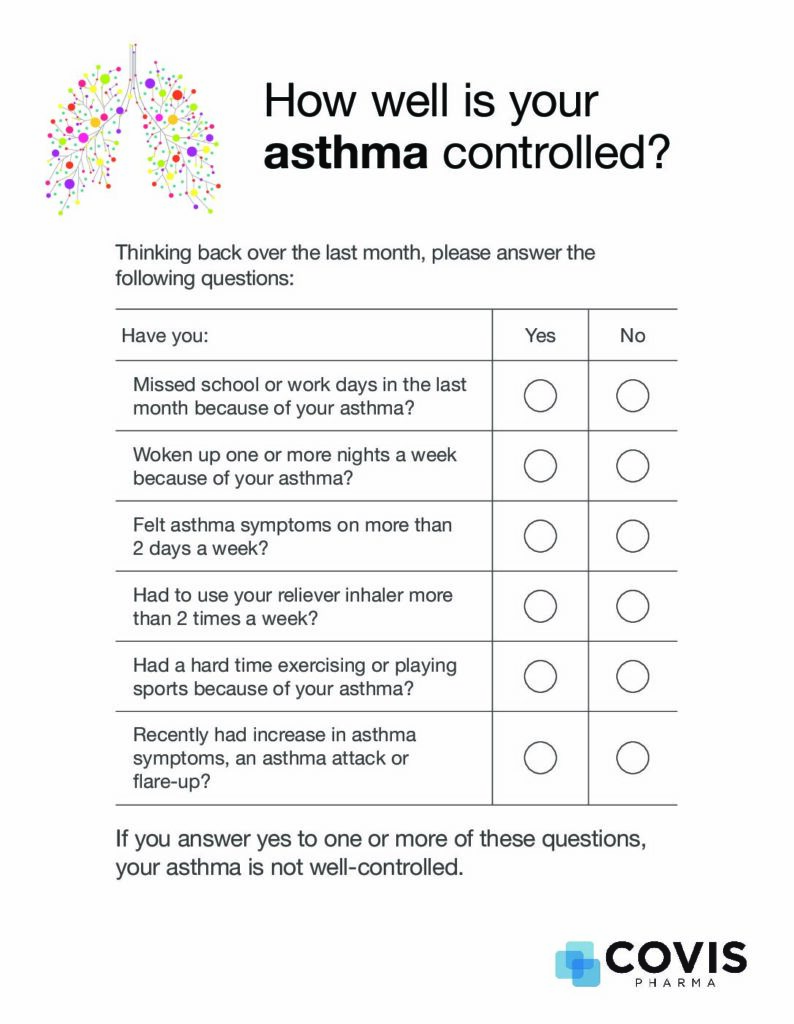Mark No for recent asthma flare-up

click(x=633, y=758)
